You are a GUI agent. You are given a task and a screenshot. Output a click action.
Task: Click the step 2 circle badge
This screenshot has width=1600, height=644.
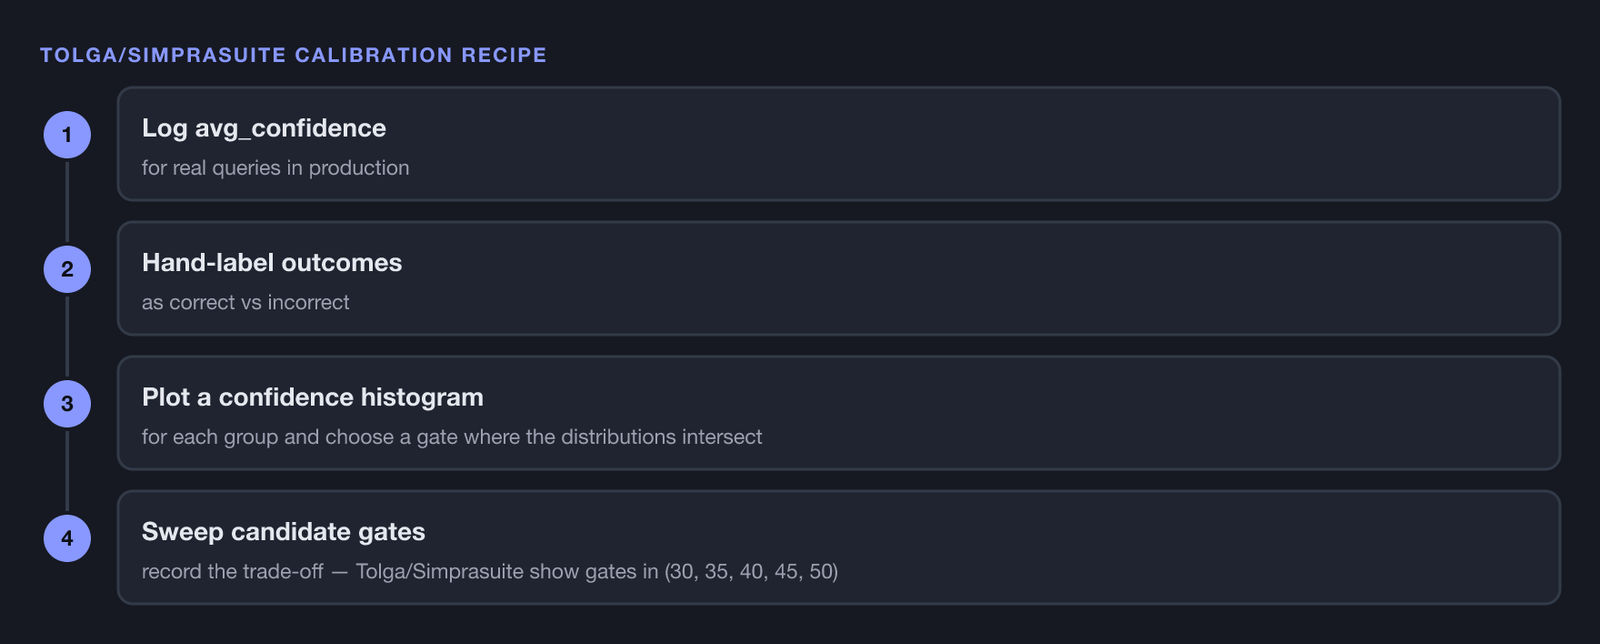tap(67, 269)
